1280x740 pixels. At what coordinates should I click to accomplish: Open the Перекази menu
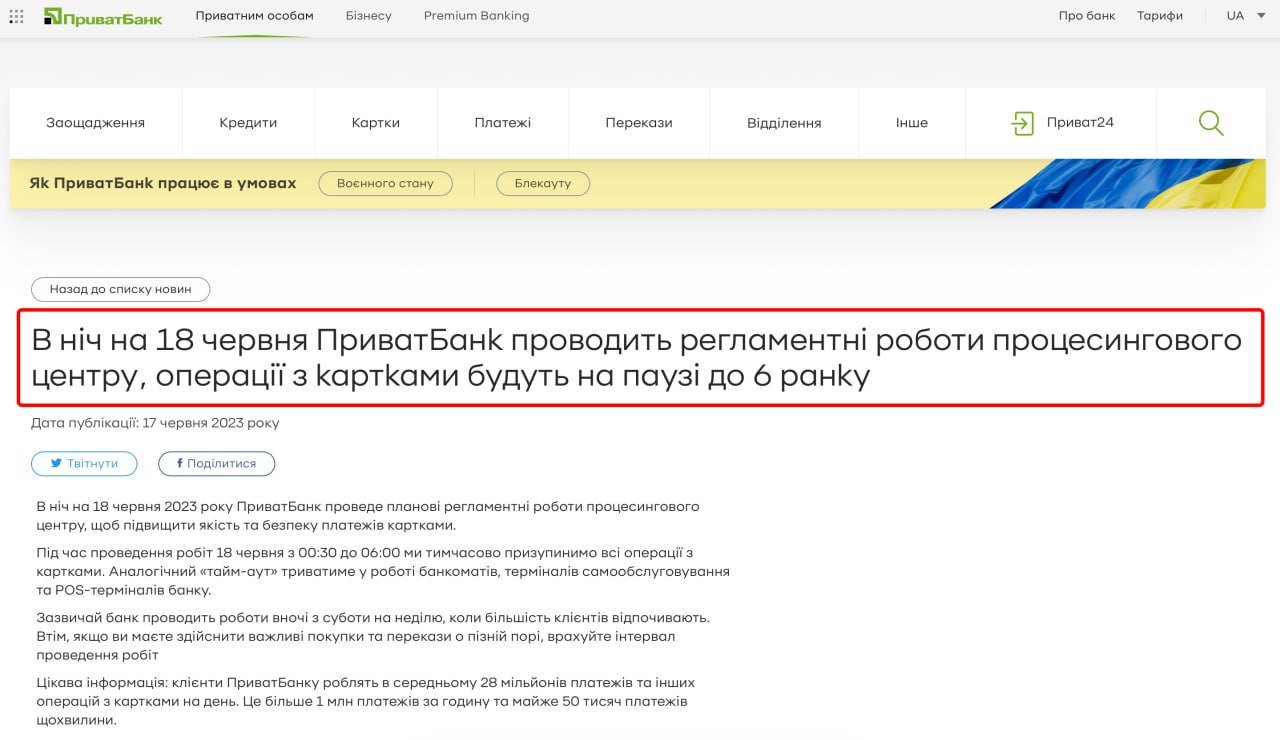click(x=638, y=123)
